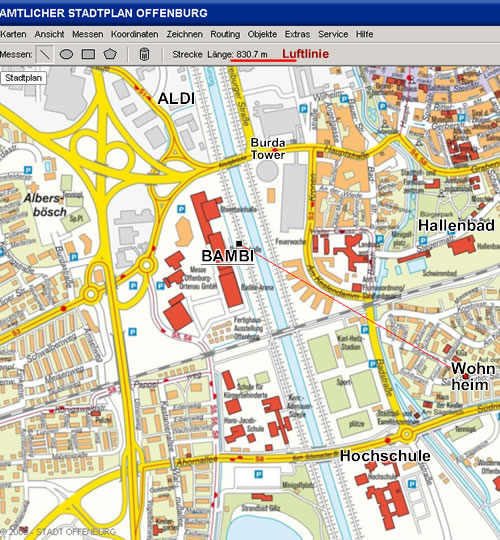Click the parking icon near Hochschule buildings

(412, 484)
